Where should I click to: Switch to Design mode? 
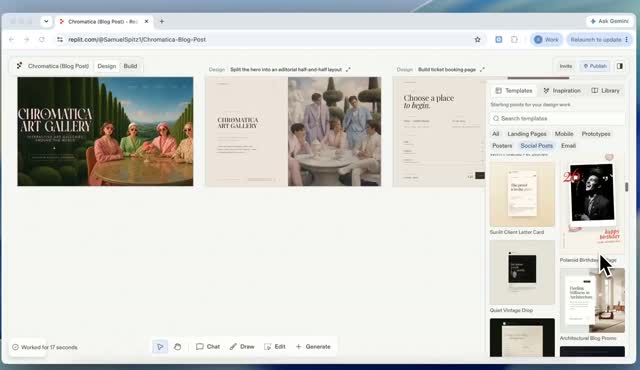[x=107, y=66]
